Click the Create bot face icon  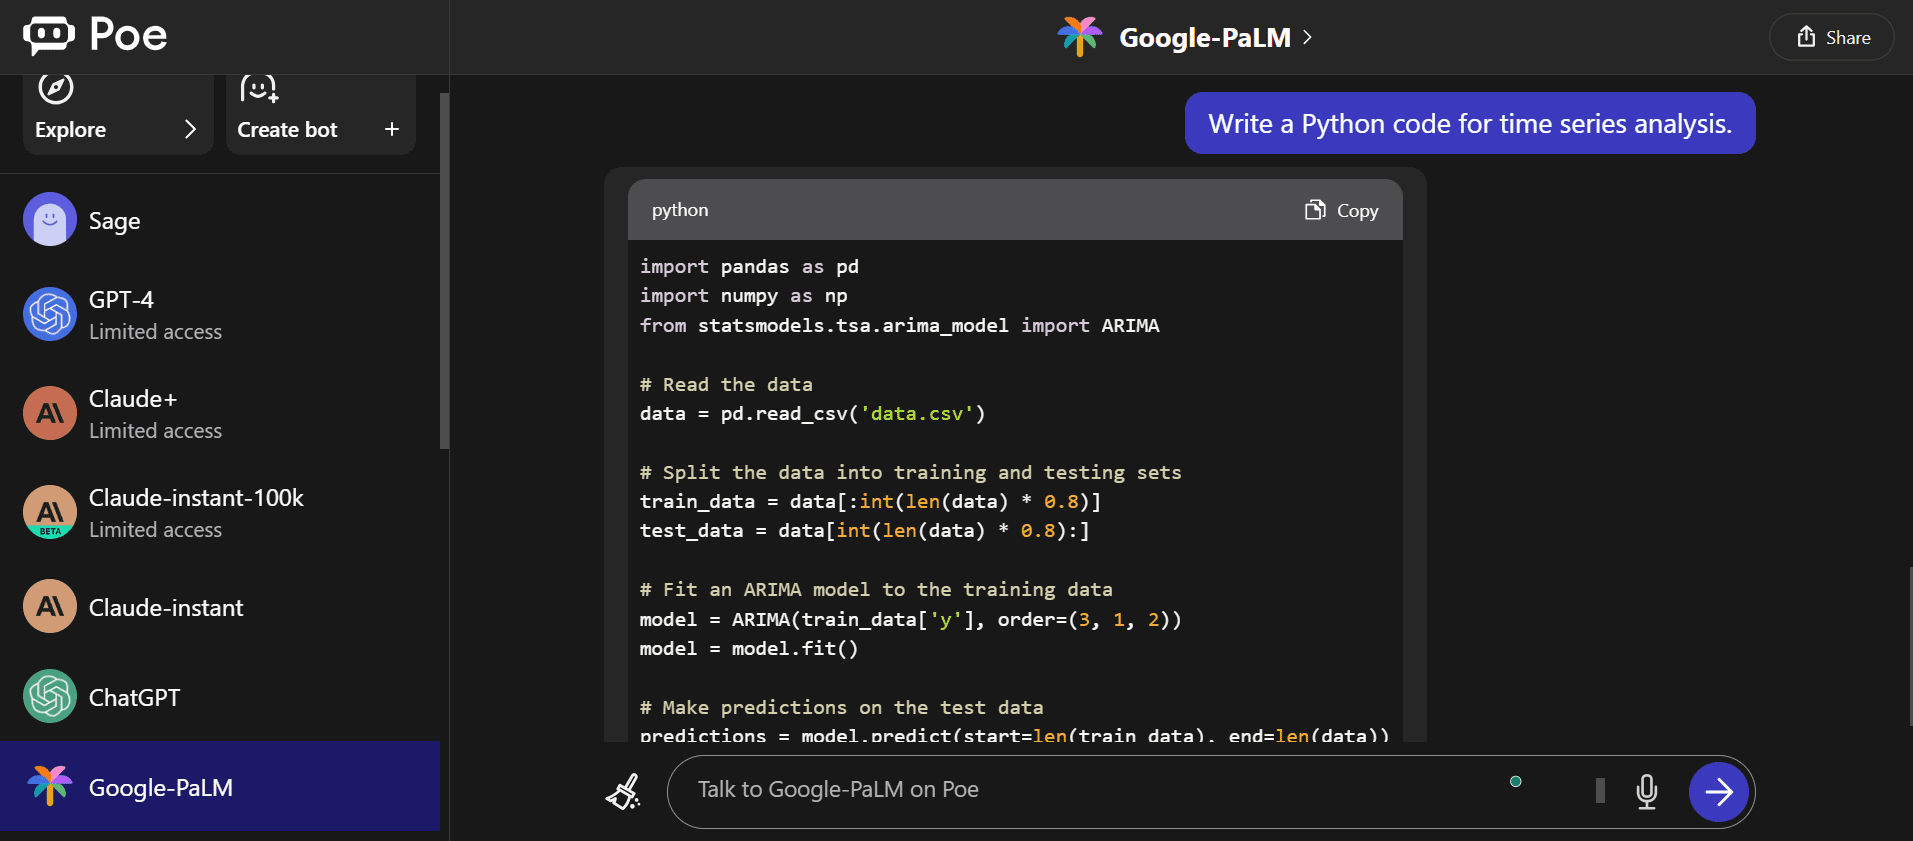[x=259, y=88]
